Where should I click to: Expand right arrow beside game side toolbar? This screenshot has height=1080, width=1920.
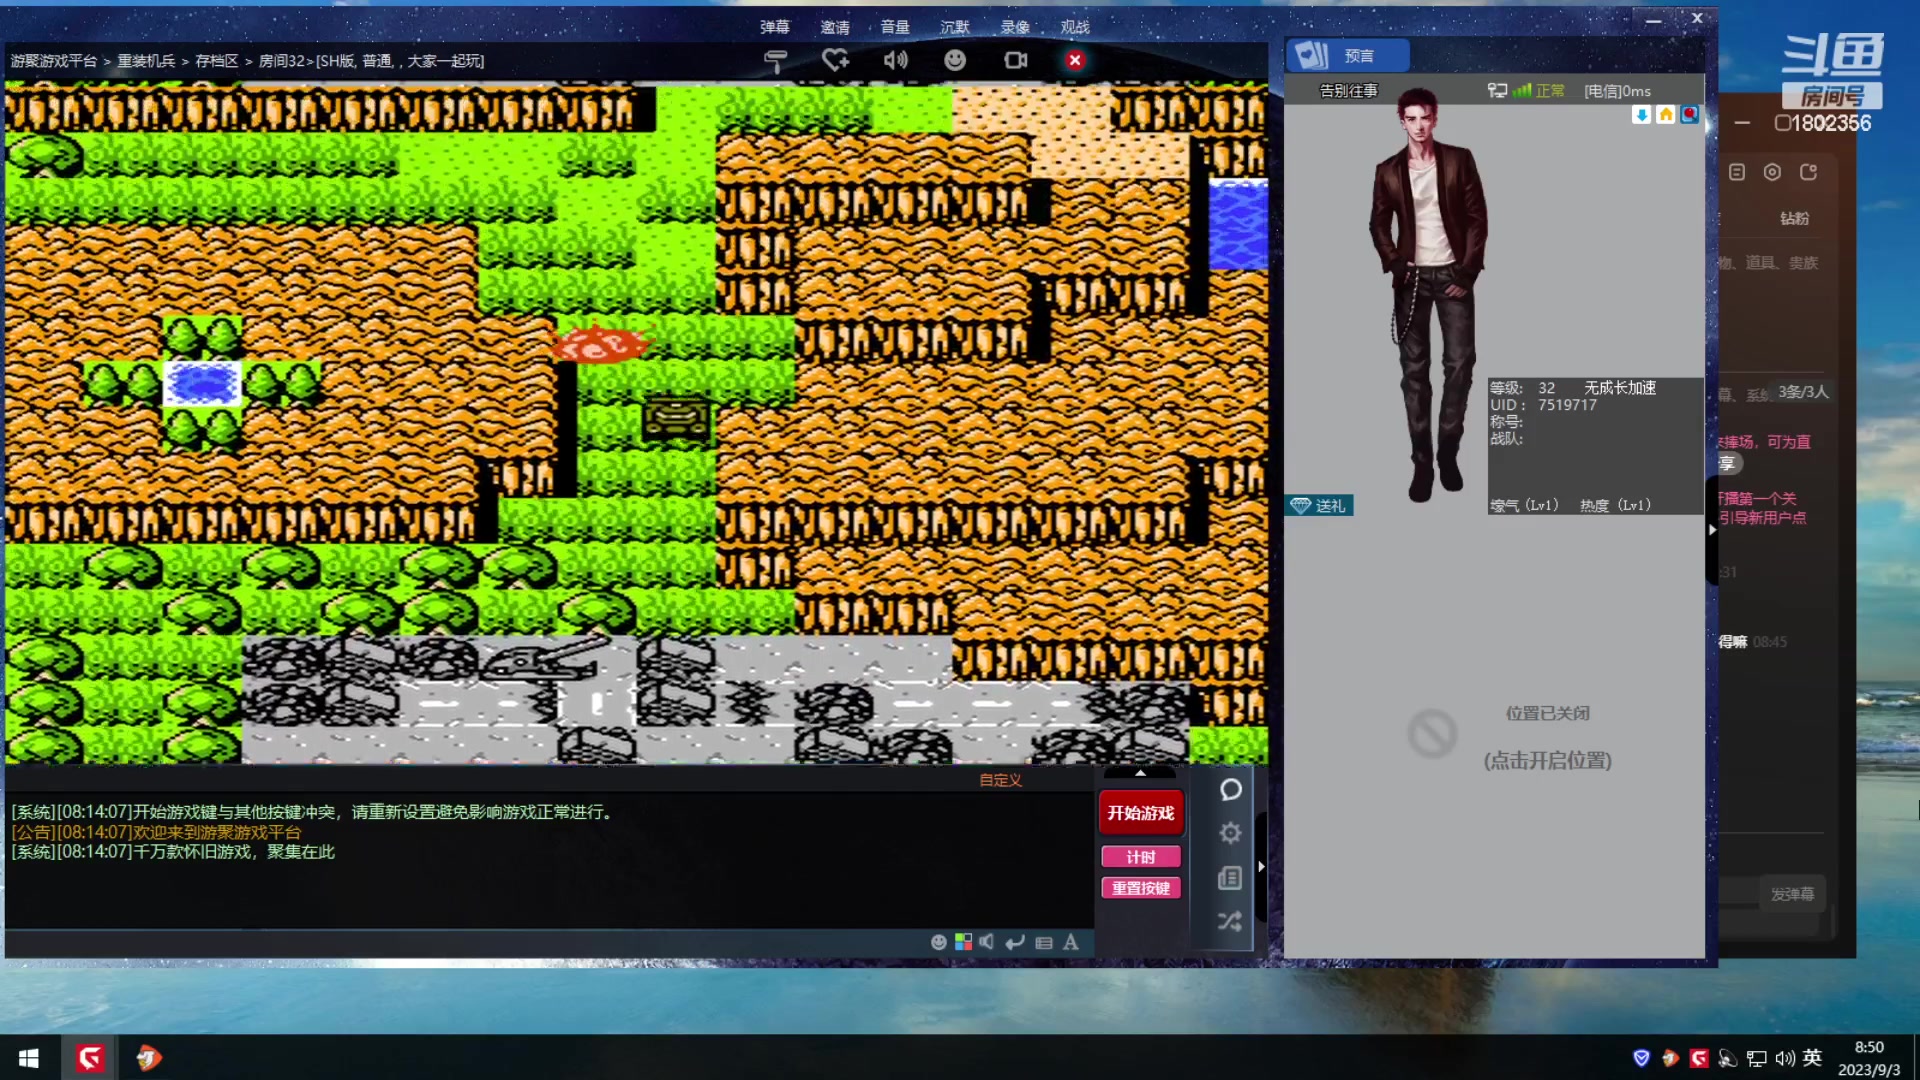pos(1261,867)
